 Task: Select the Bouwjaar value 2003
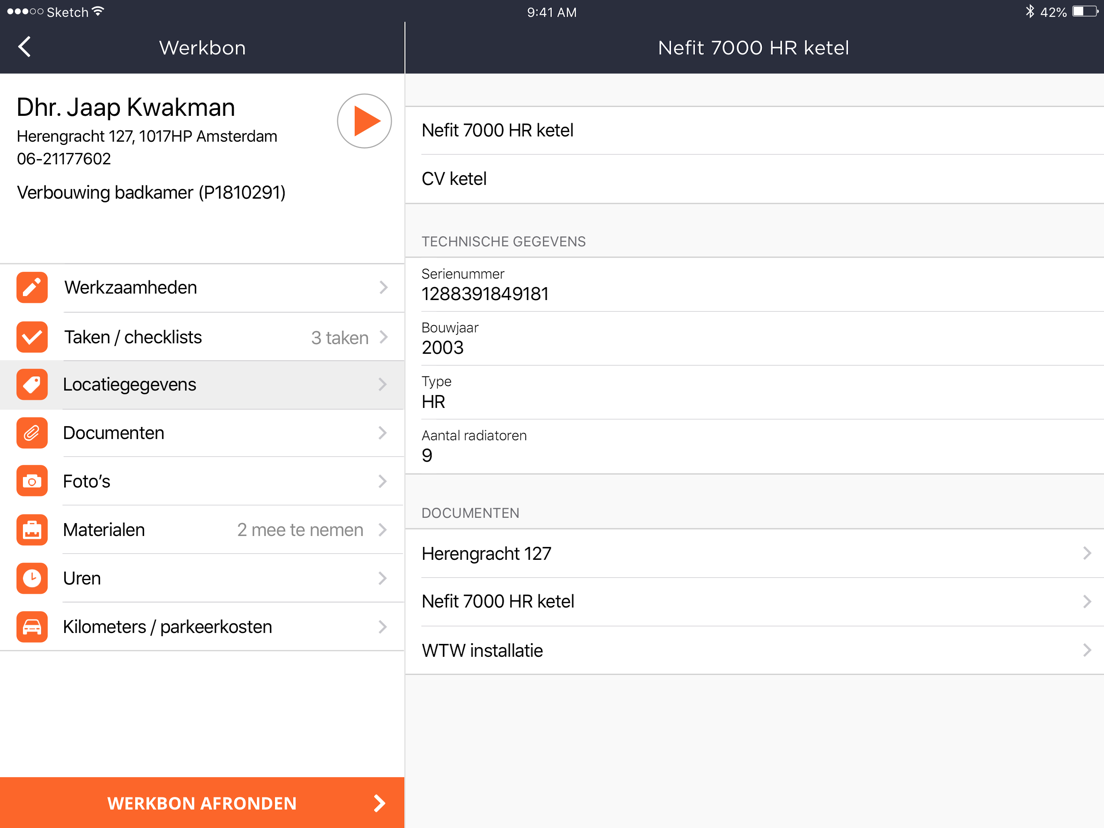[x=443, y=348]
